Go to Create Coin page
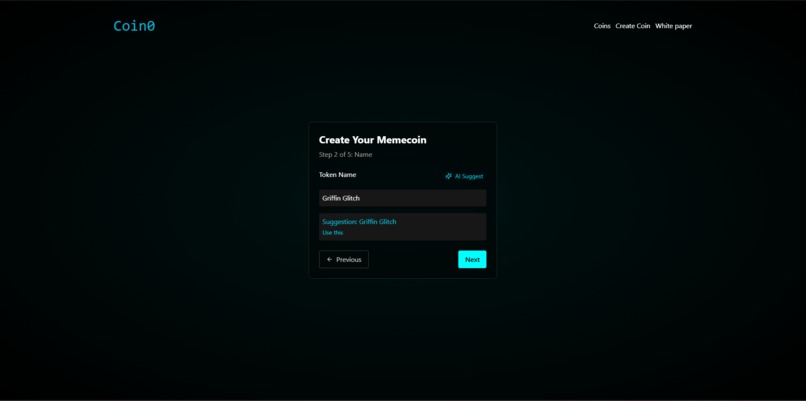Image resolution: width=806 pixels, height=401 pixels. [633, 26]
